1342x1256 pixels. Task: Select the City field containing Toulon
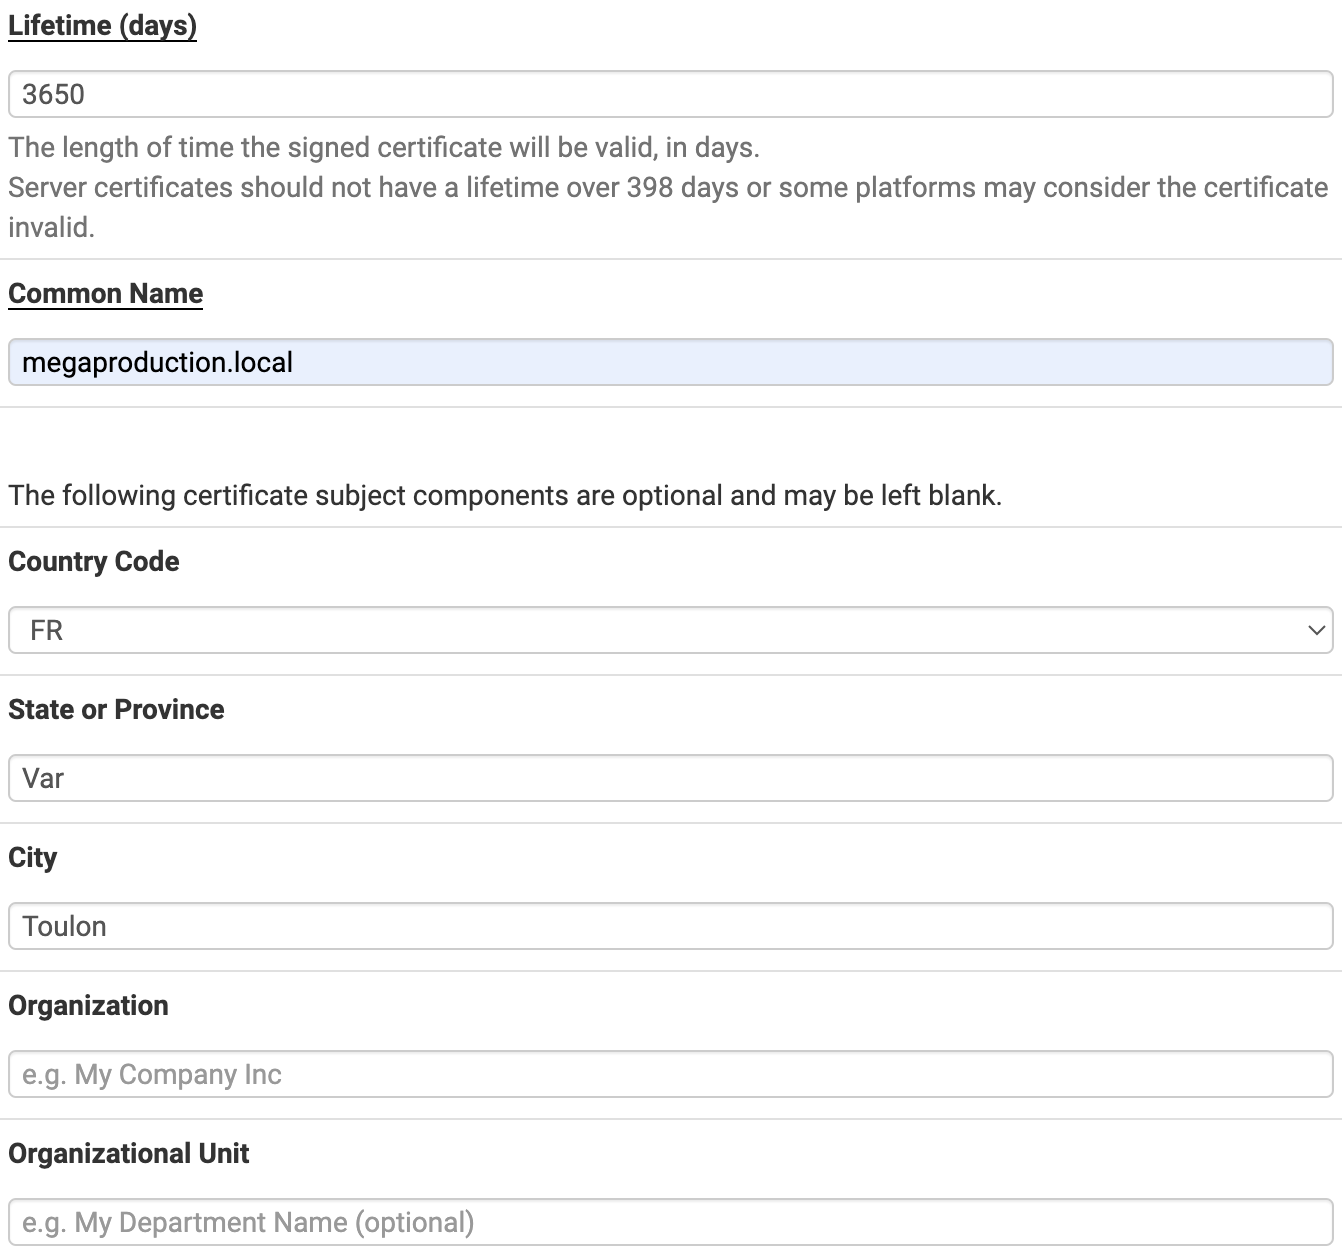[670, 926]
